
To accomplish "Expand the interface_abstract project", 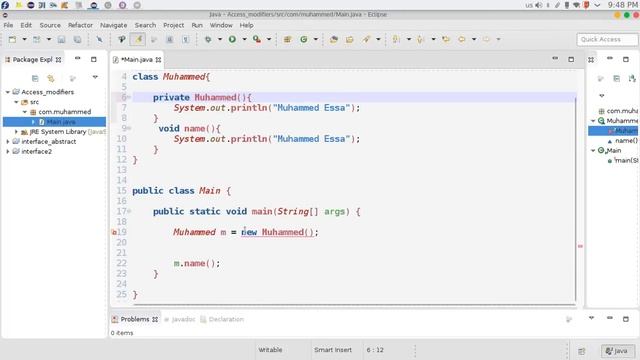I will pos(7,141).
